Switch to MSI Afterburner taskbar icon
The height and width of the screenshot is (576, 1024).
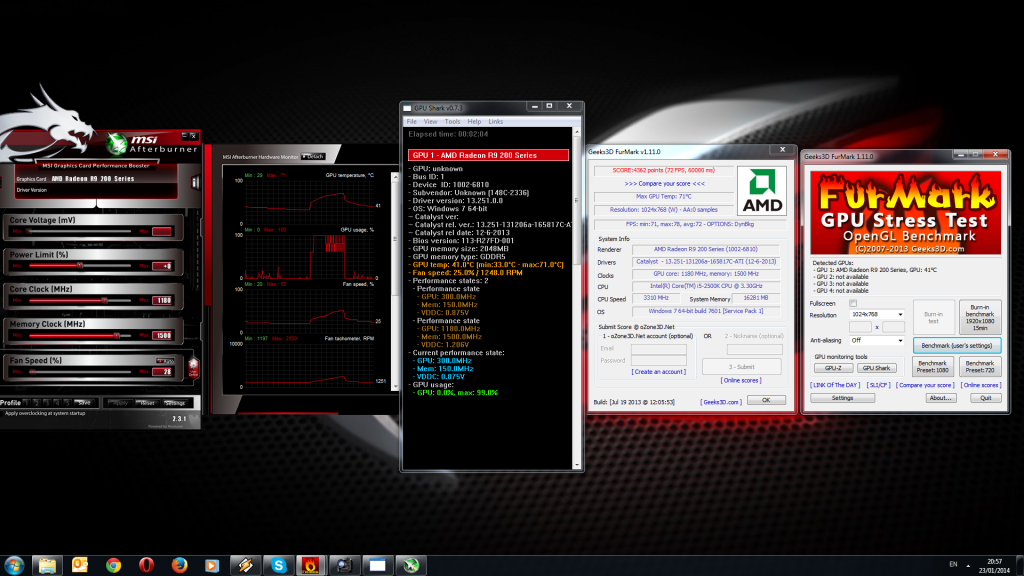tap(411, 565)
